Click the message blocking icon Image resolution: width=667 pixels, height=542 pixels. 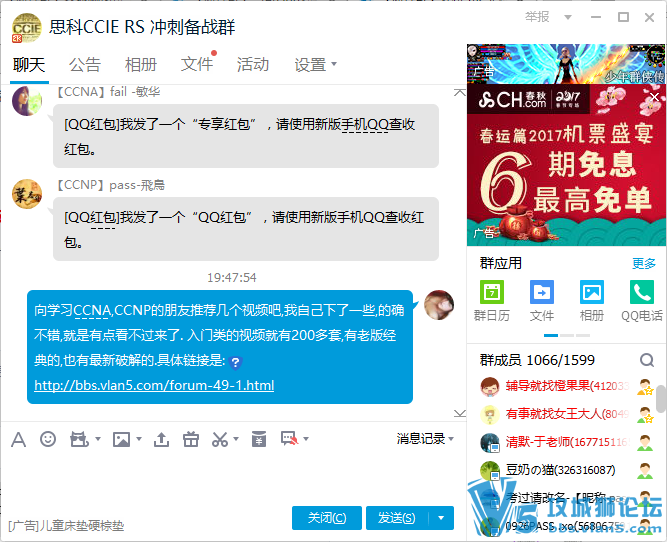click(290, 439)
